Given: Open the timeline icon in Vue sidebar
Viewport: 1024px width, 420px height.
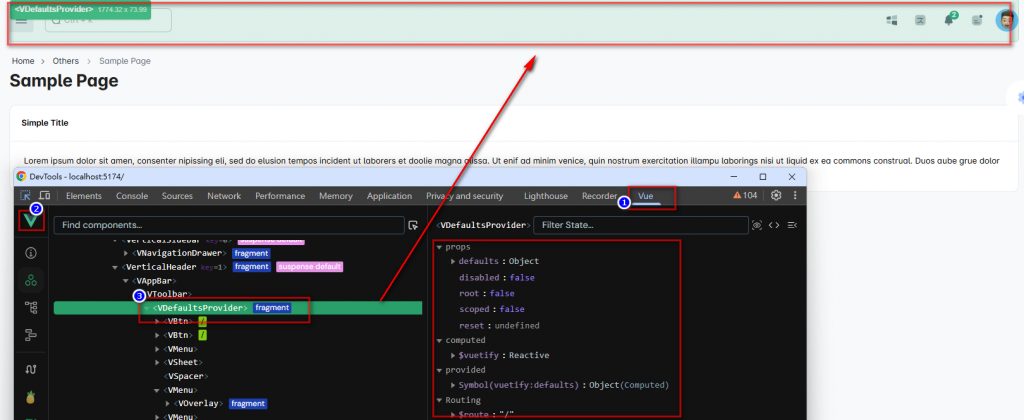Looking at the screenshot, I should pos(31,335).
